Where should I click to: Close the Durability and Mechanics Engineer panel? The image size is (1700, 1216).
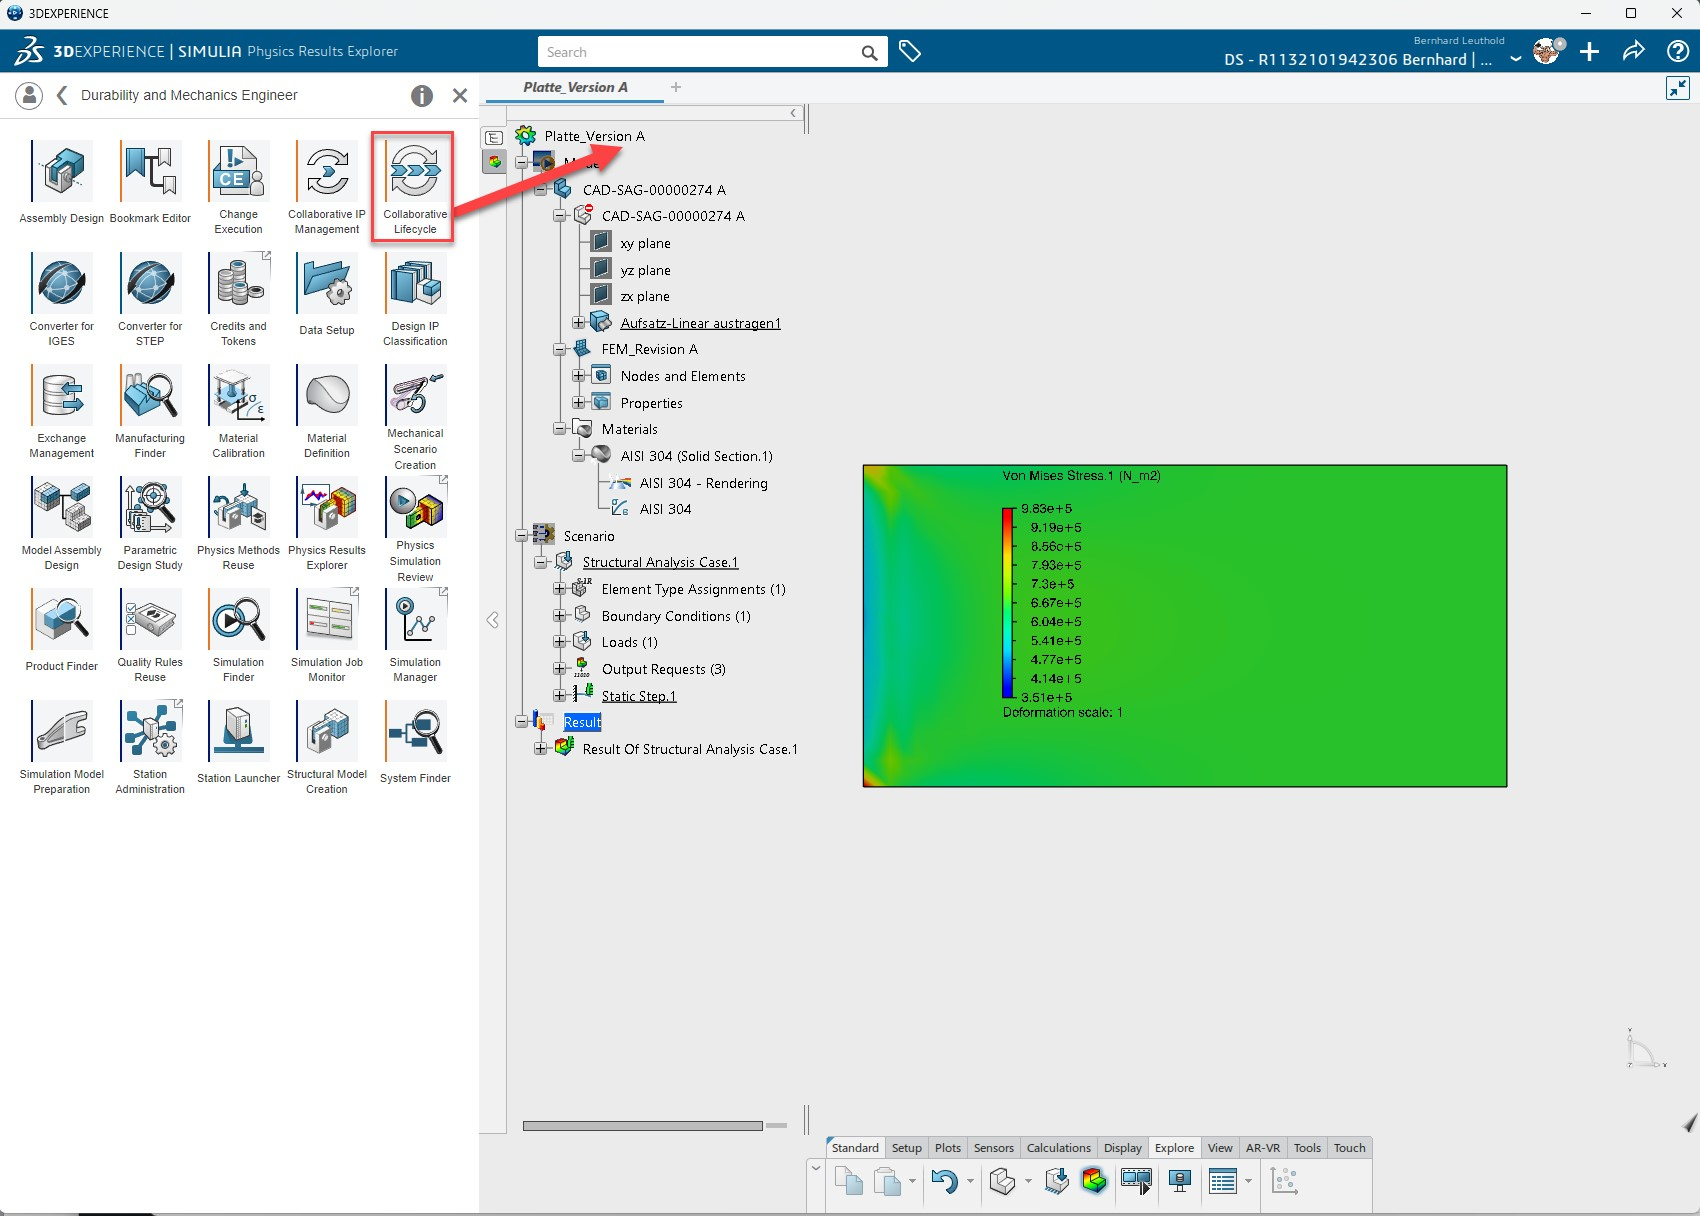460,95
